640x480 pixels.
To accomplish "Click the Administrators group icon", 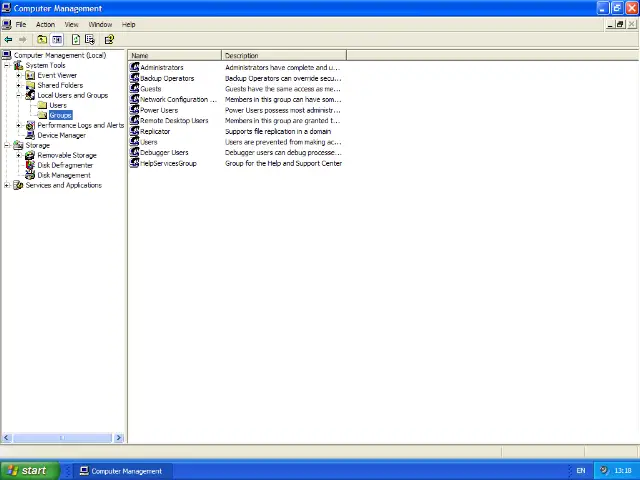I will pos(134,67).
